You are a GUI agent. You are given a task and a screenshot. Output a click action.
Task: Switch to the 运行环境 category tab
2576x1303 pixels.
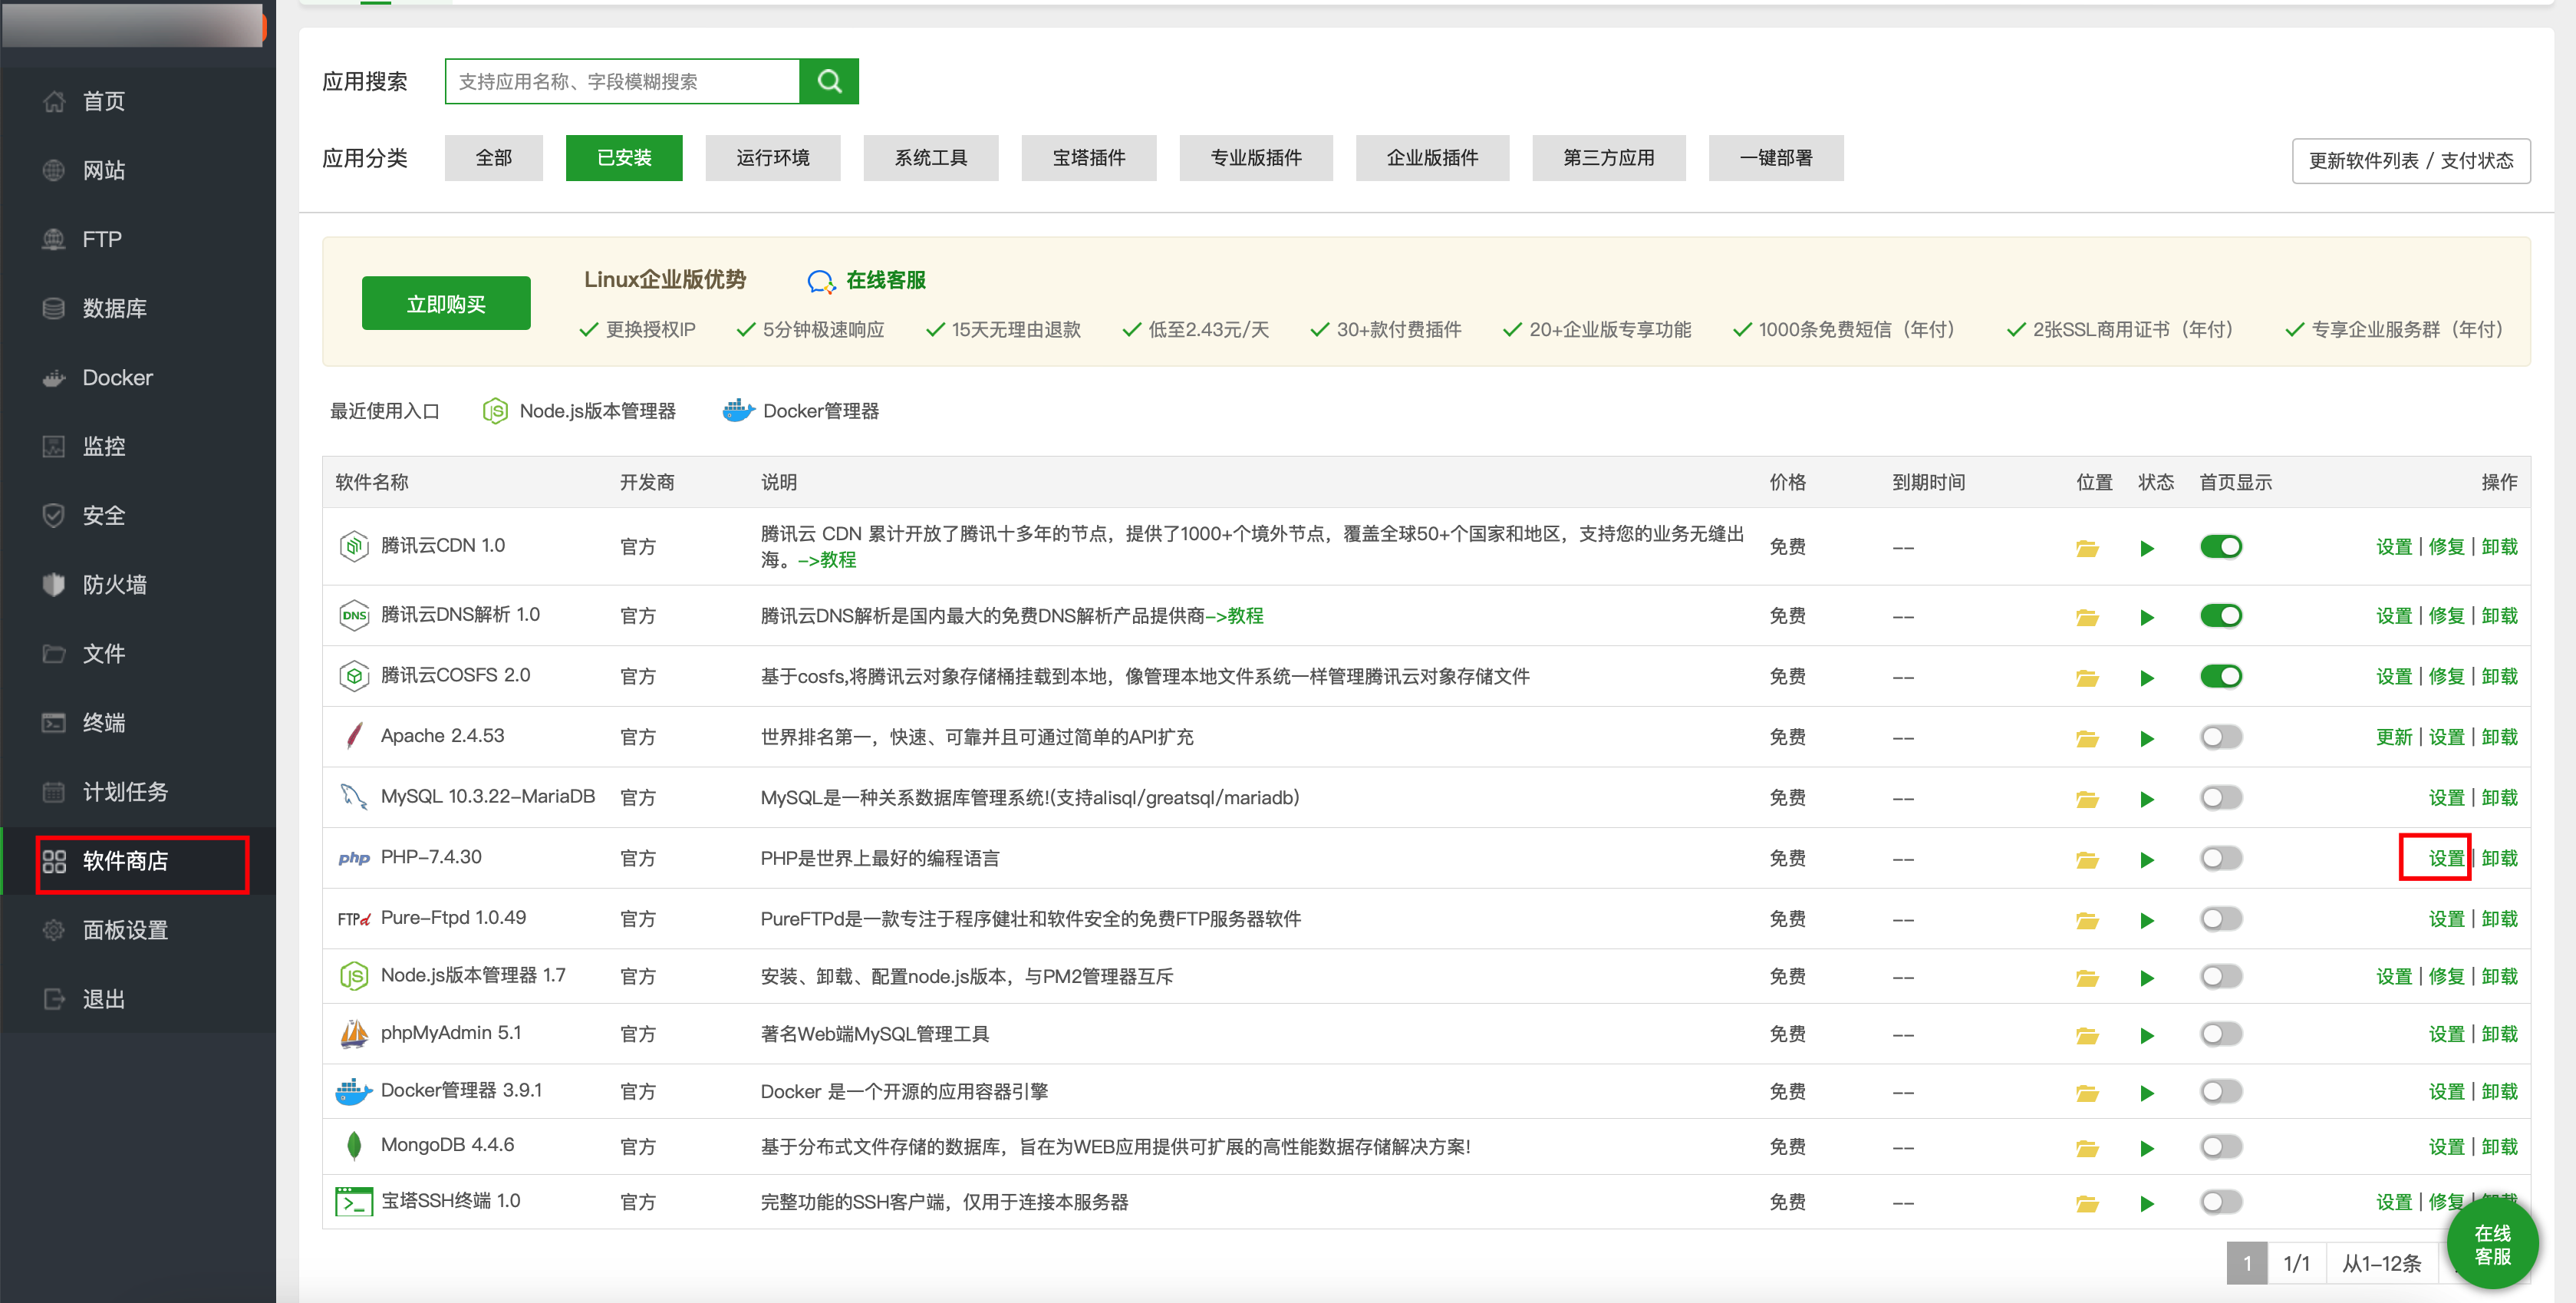[x=772, y=158]
